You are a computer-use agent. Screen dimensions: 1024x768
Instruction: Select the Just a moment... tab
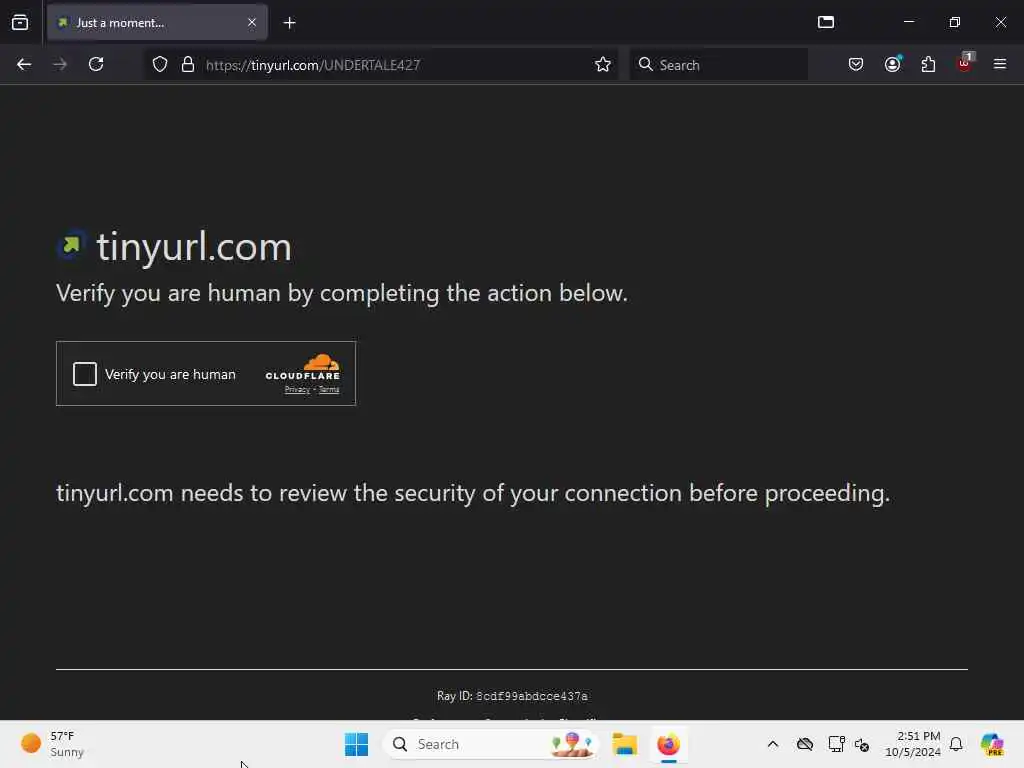[157, 23]
